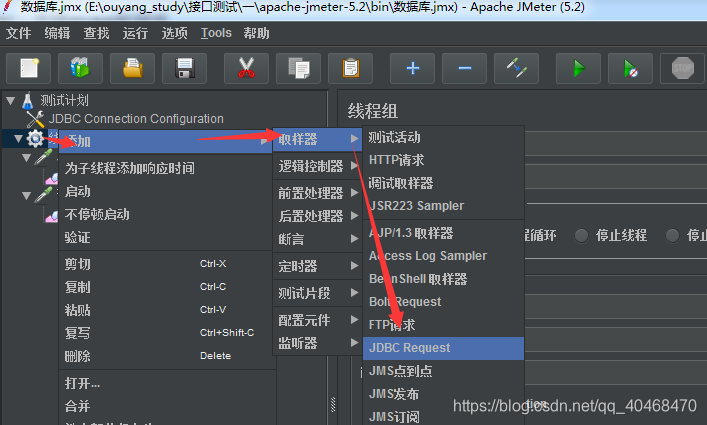Image resolution: width=707 pixels, height=425 pixels.
Task: Open the 编辑 menu
Action: [x=57, y=33]
